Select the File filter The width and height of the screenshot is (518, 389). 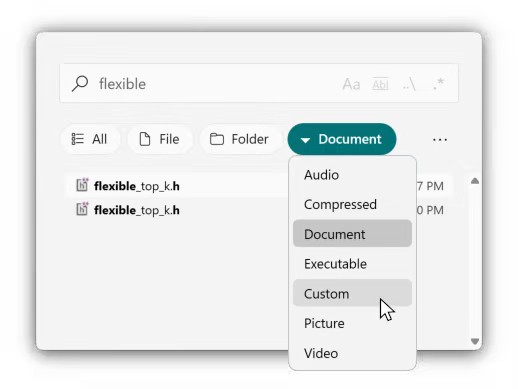pyautogui.click(x=159, y=139)
